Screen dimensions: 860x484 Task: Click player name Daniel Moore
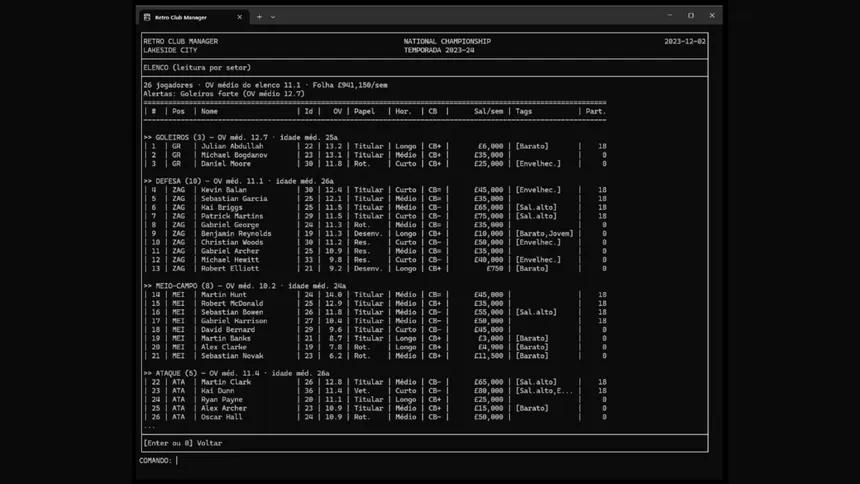pyautogui.click(x=226, y=164)
